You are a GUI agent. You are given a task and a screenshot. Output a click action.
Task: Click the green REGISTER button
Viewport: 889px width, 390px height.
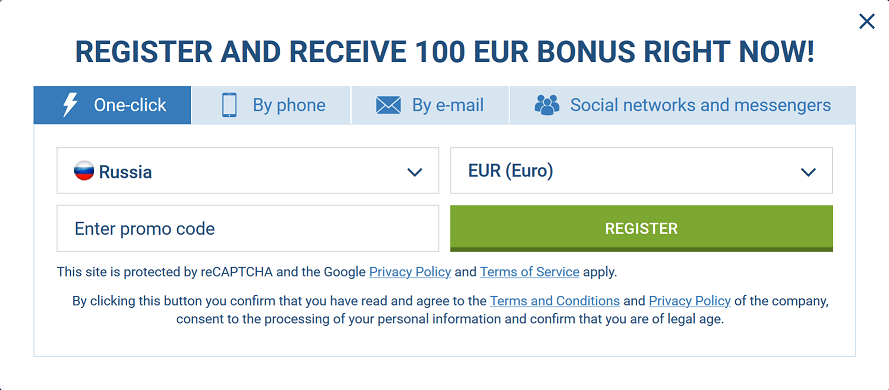tap(641, 228)
